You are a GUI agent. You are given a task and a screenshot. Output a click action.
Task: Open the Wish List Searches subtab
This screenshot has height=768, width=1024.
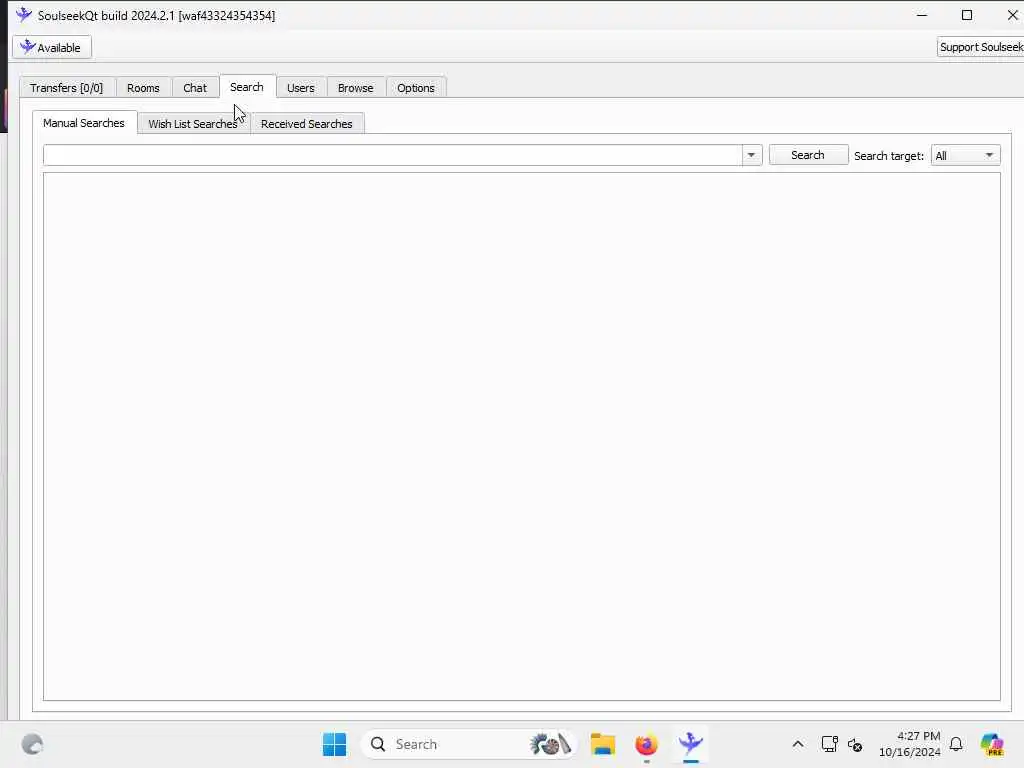[x=193, y=123]
